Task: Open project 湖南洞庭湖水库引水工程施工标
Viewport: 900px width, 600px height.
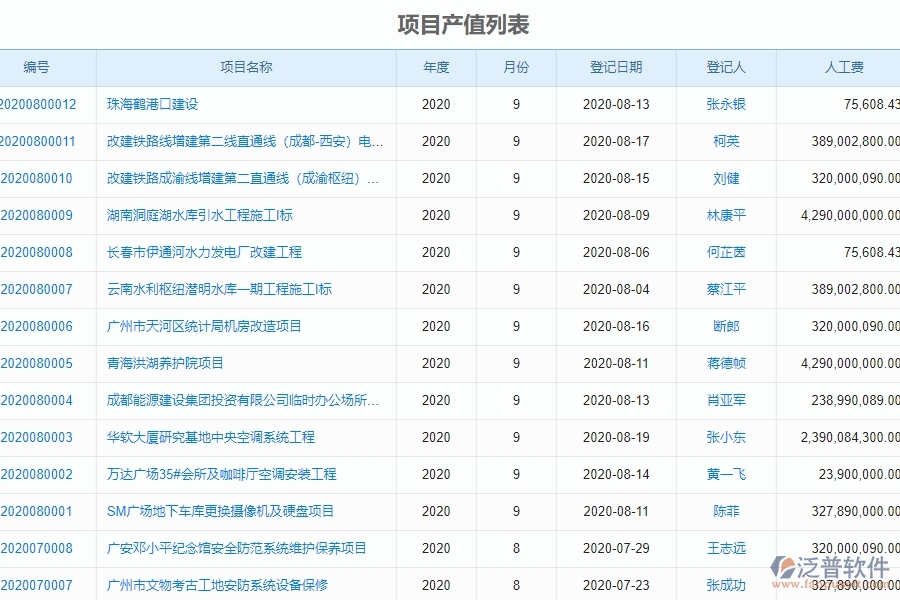Action: point(198,215)
